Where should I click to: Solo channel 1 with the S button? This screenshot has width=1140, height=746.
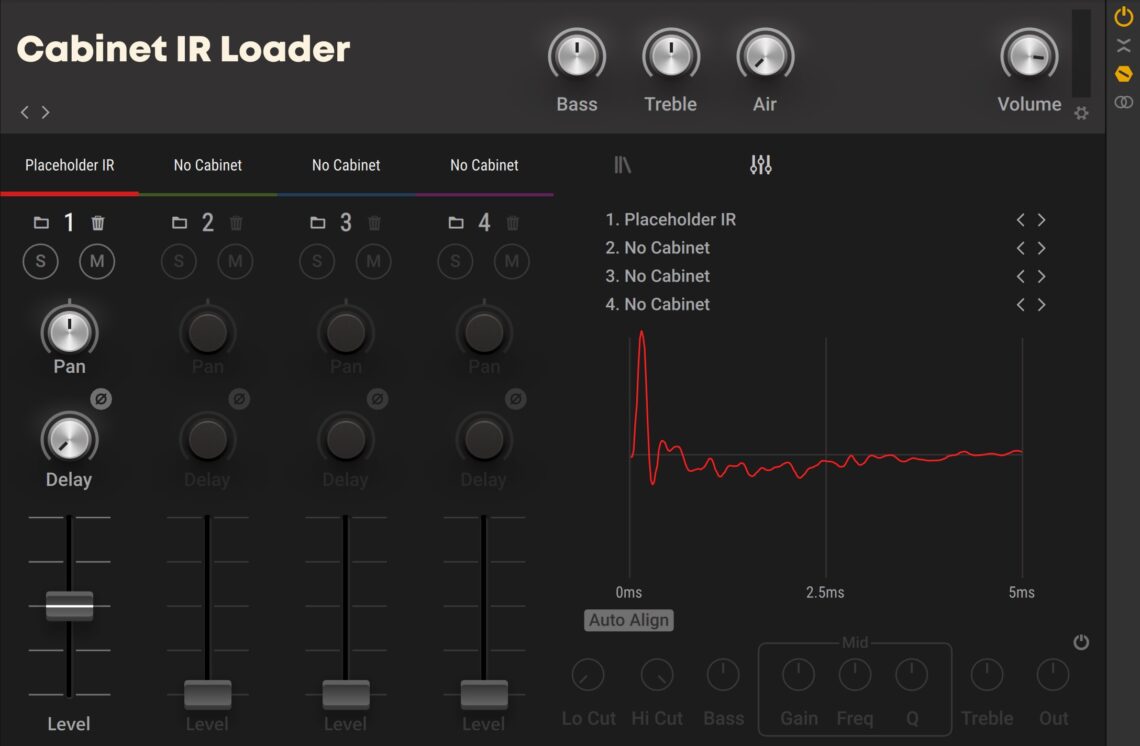click(x=41, y=261)
